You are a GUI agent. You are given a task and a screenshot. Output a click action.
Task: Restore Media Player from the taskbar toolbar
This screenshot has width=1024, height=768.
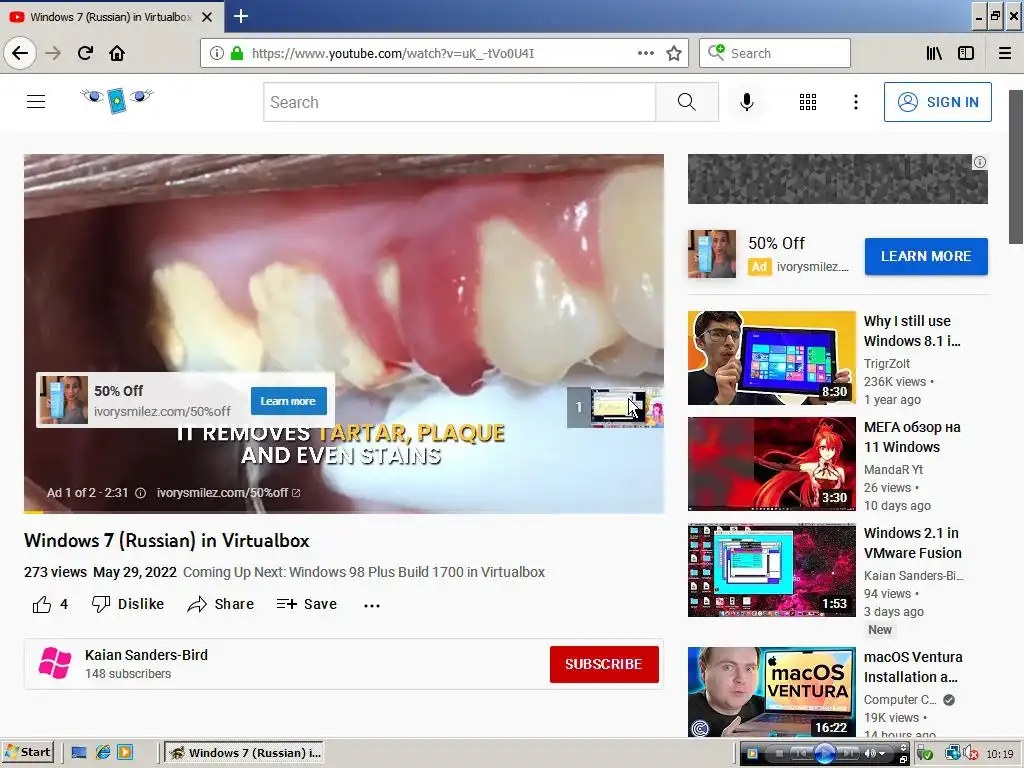pos(903,760)
